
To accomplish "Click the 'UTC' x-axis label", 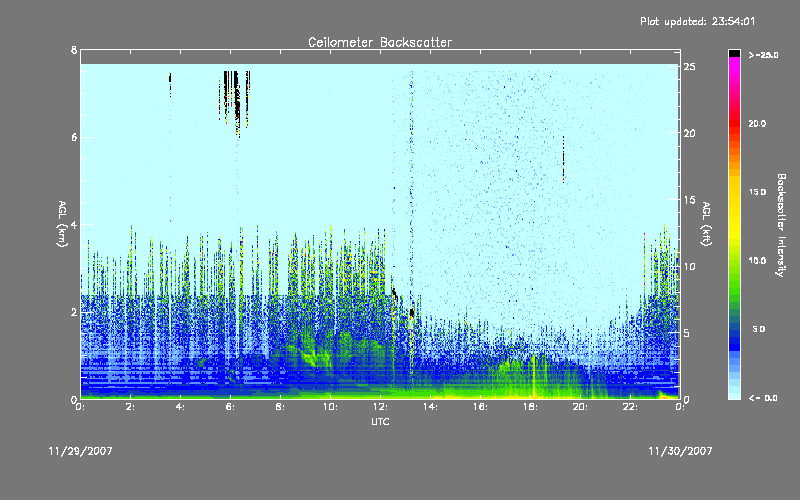I will [380, 421].
